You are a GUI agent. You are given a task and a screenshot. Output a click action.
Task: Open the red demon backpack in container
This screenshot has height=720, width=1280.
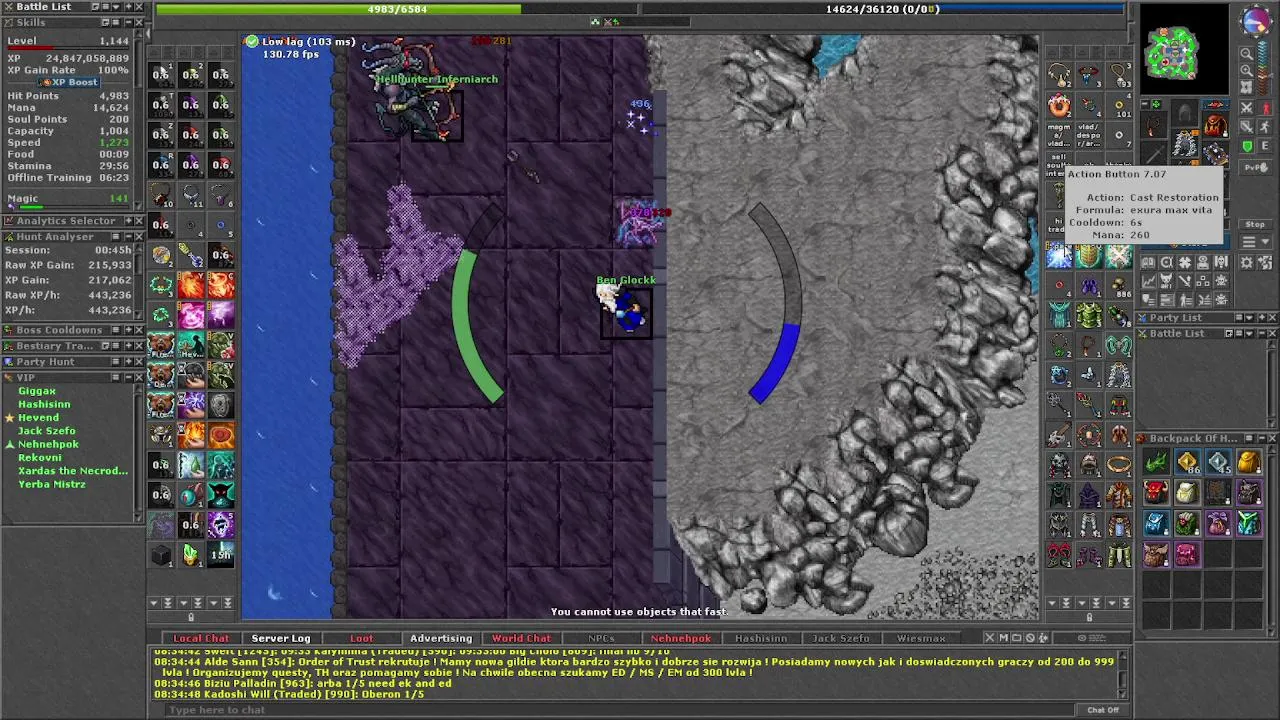click(x=1157, y=491)
